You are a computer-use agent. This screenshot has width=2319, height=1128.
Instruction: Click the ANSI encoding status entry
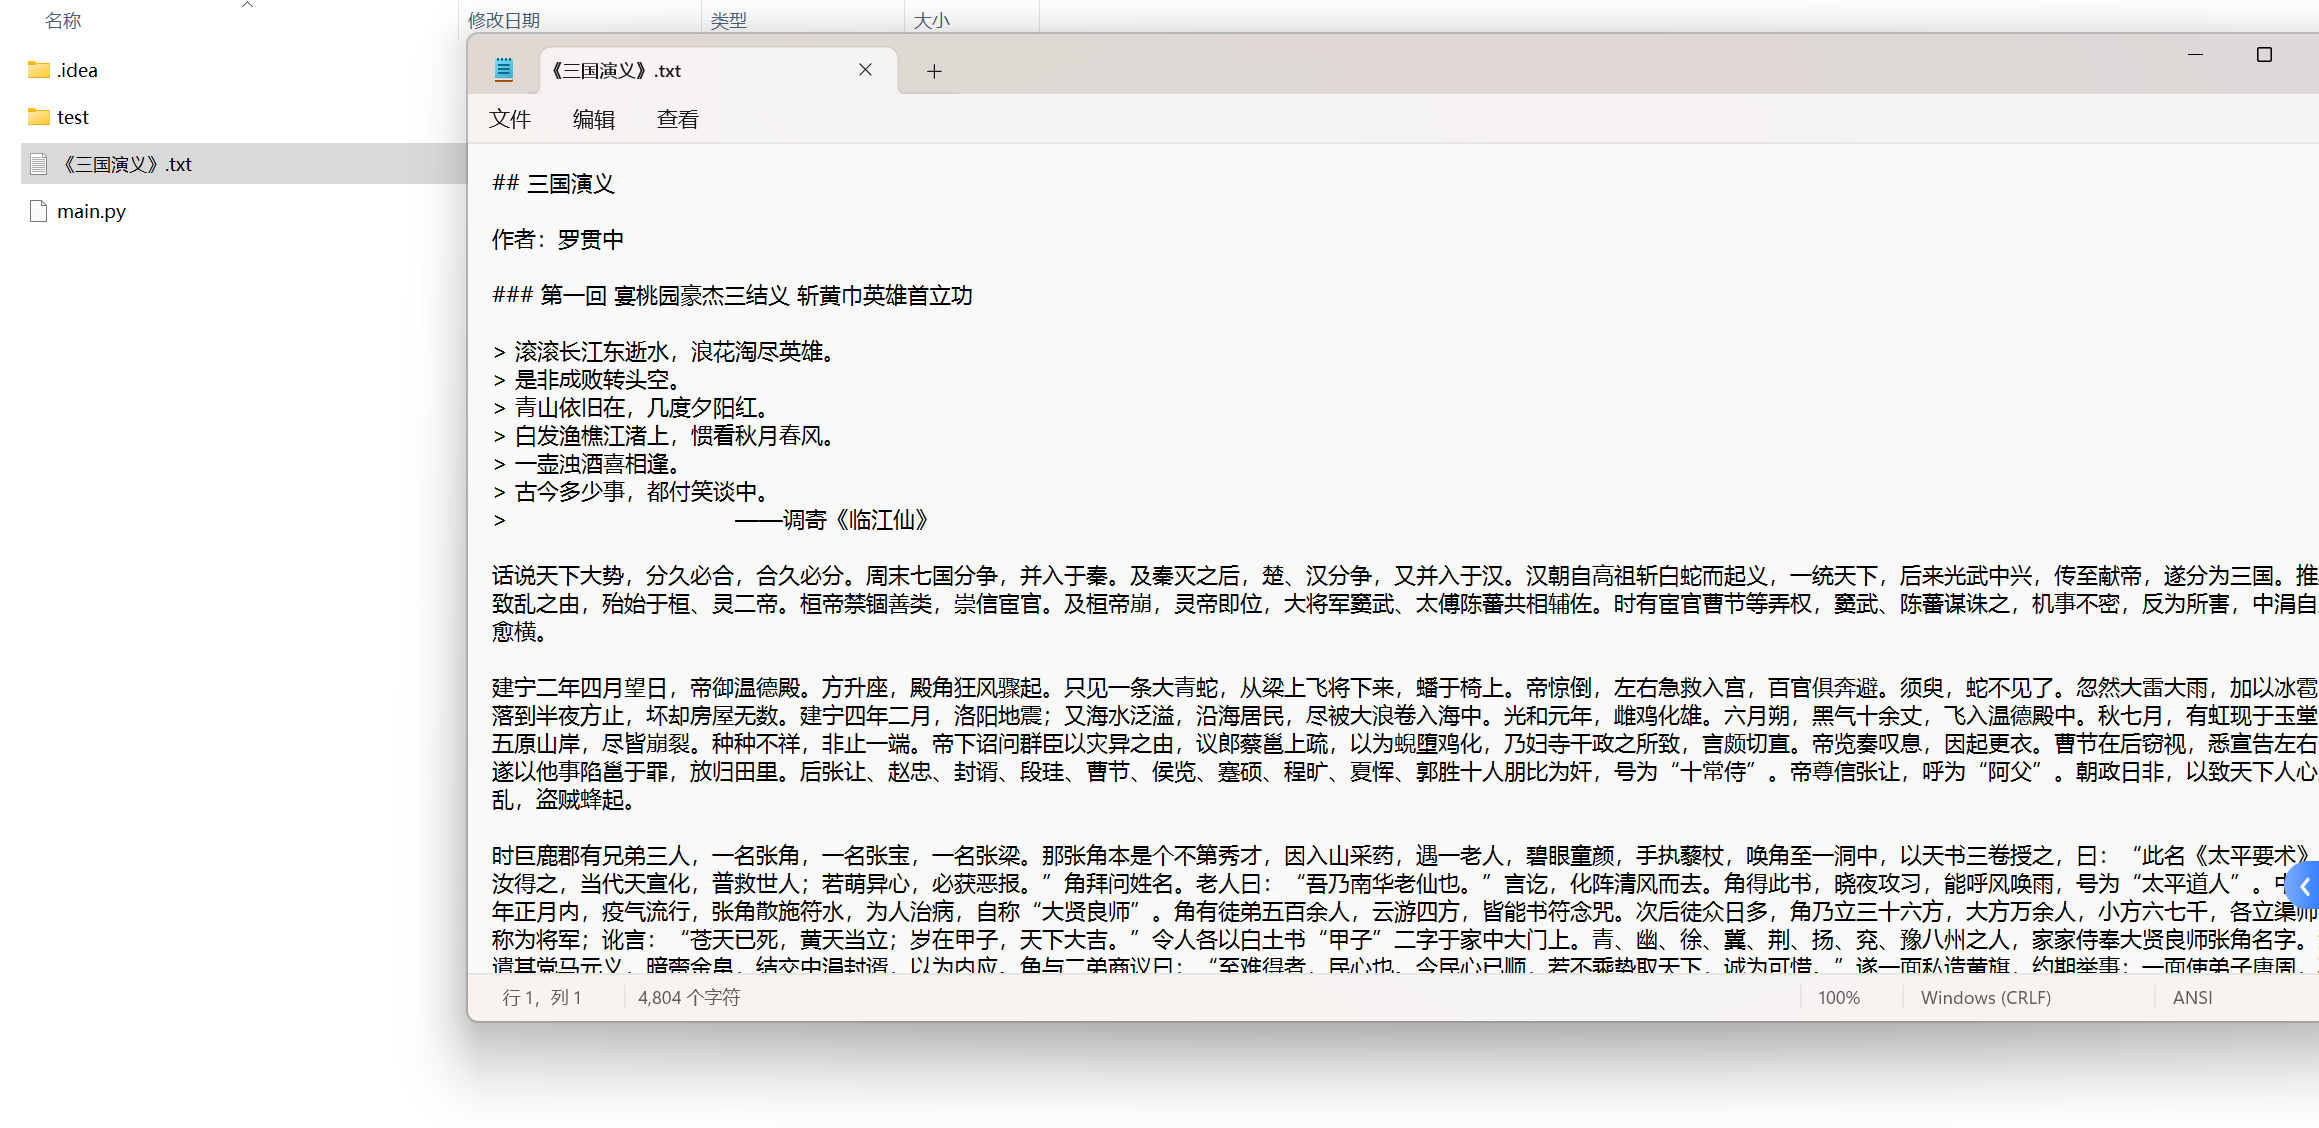2193,997
